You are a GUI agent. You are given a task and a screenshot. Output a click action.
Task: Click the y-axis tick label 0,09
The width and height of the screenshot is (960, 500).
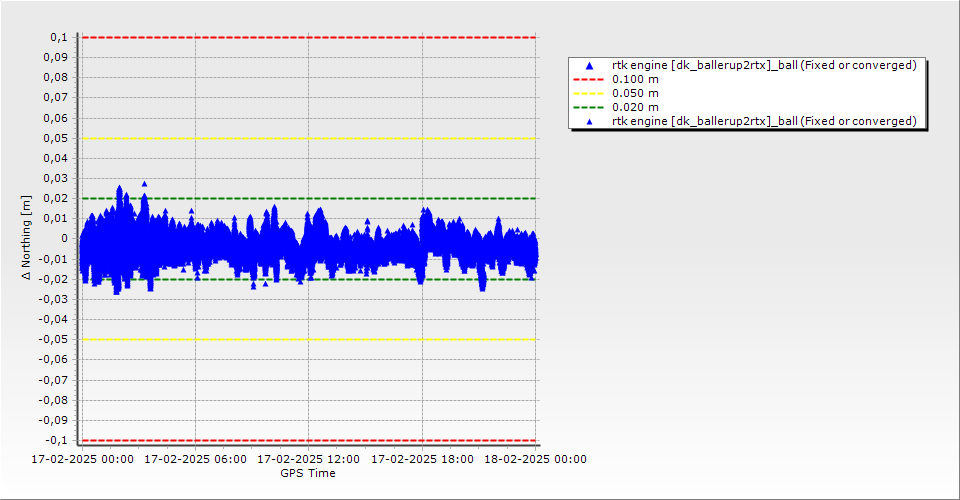click(x=56, y=58)
